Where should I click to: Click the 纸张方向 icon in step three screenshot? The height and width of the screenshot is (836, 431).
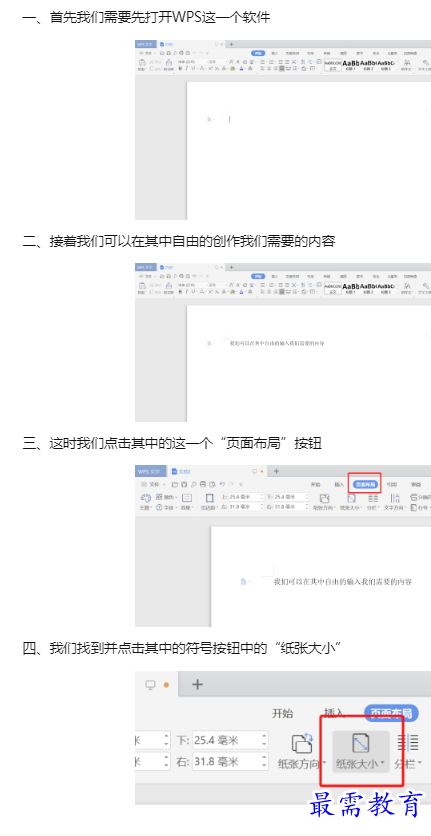[324, 498]
